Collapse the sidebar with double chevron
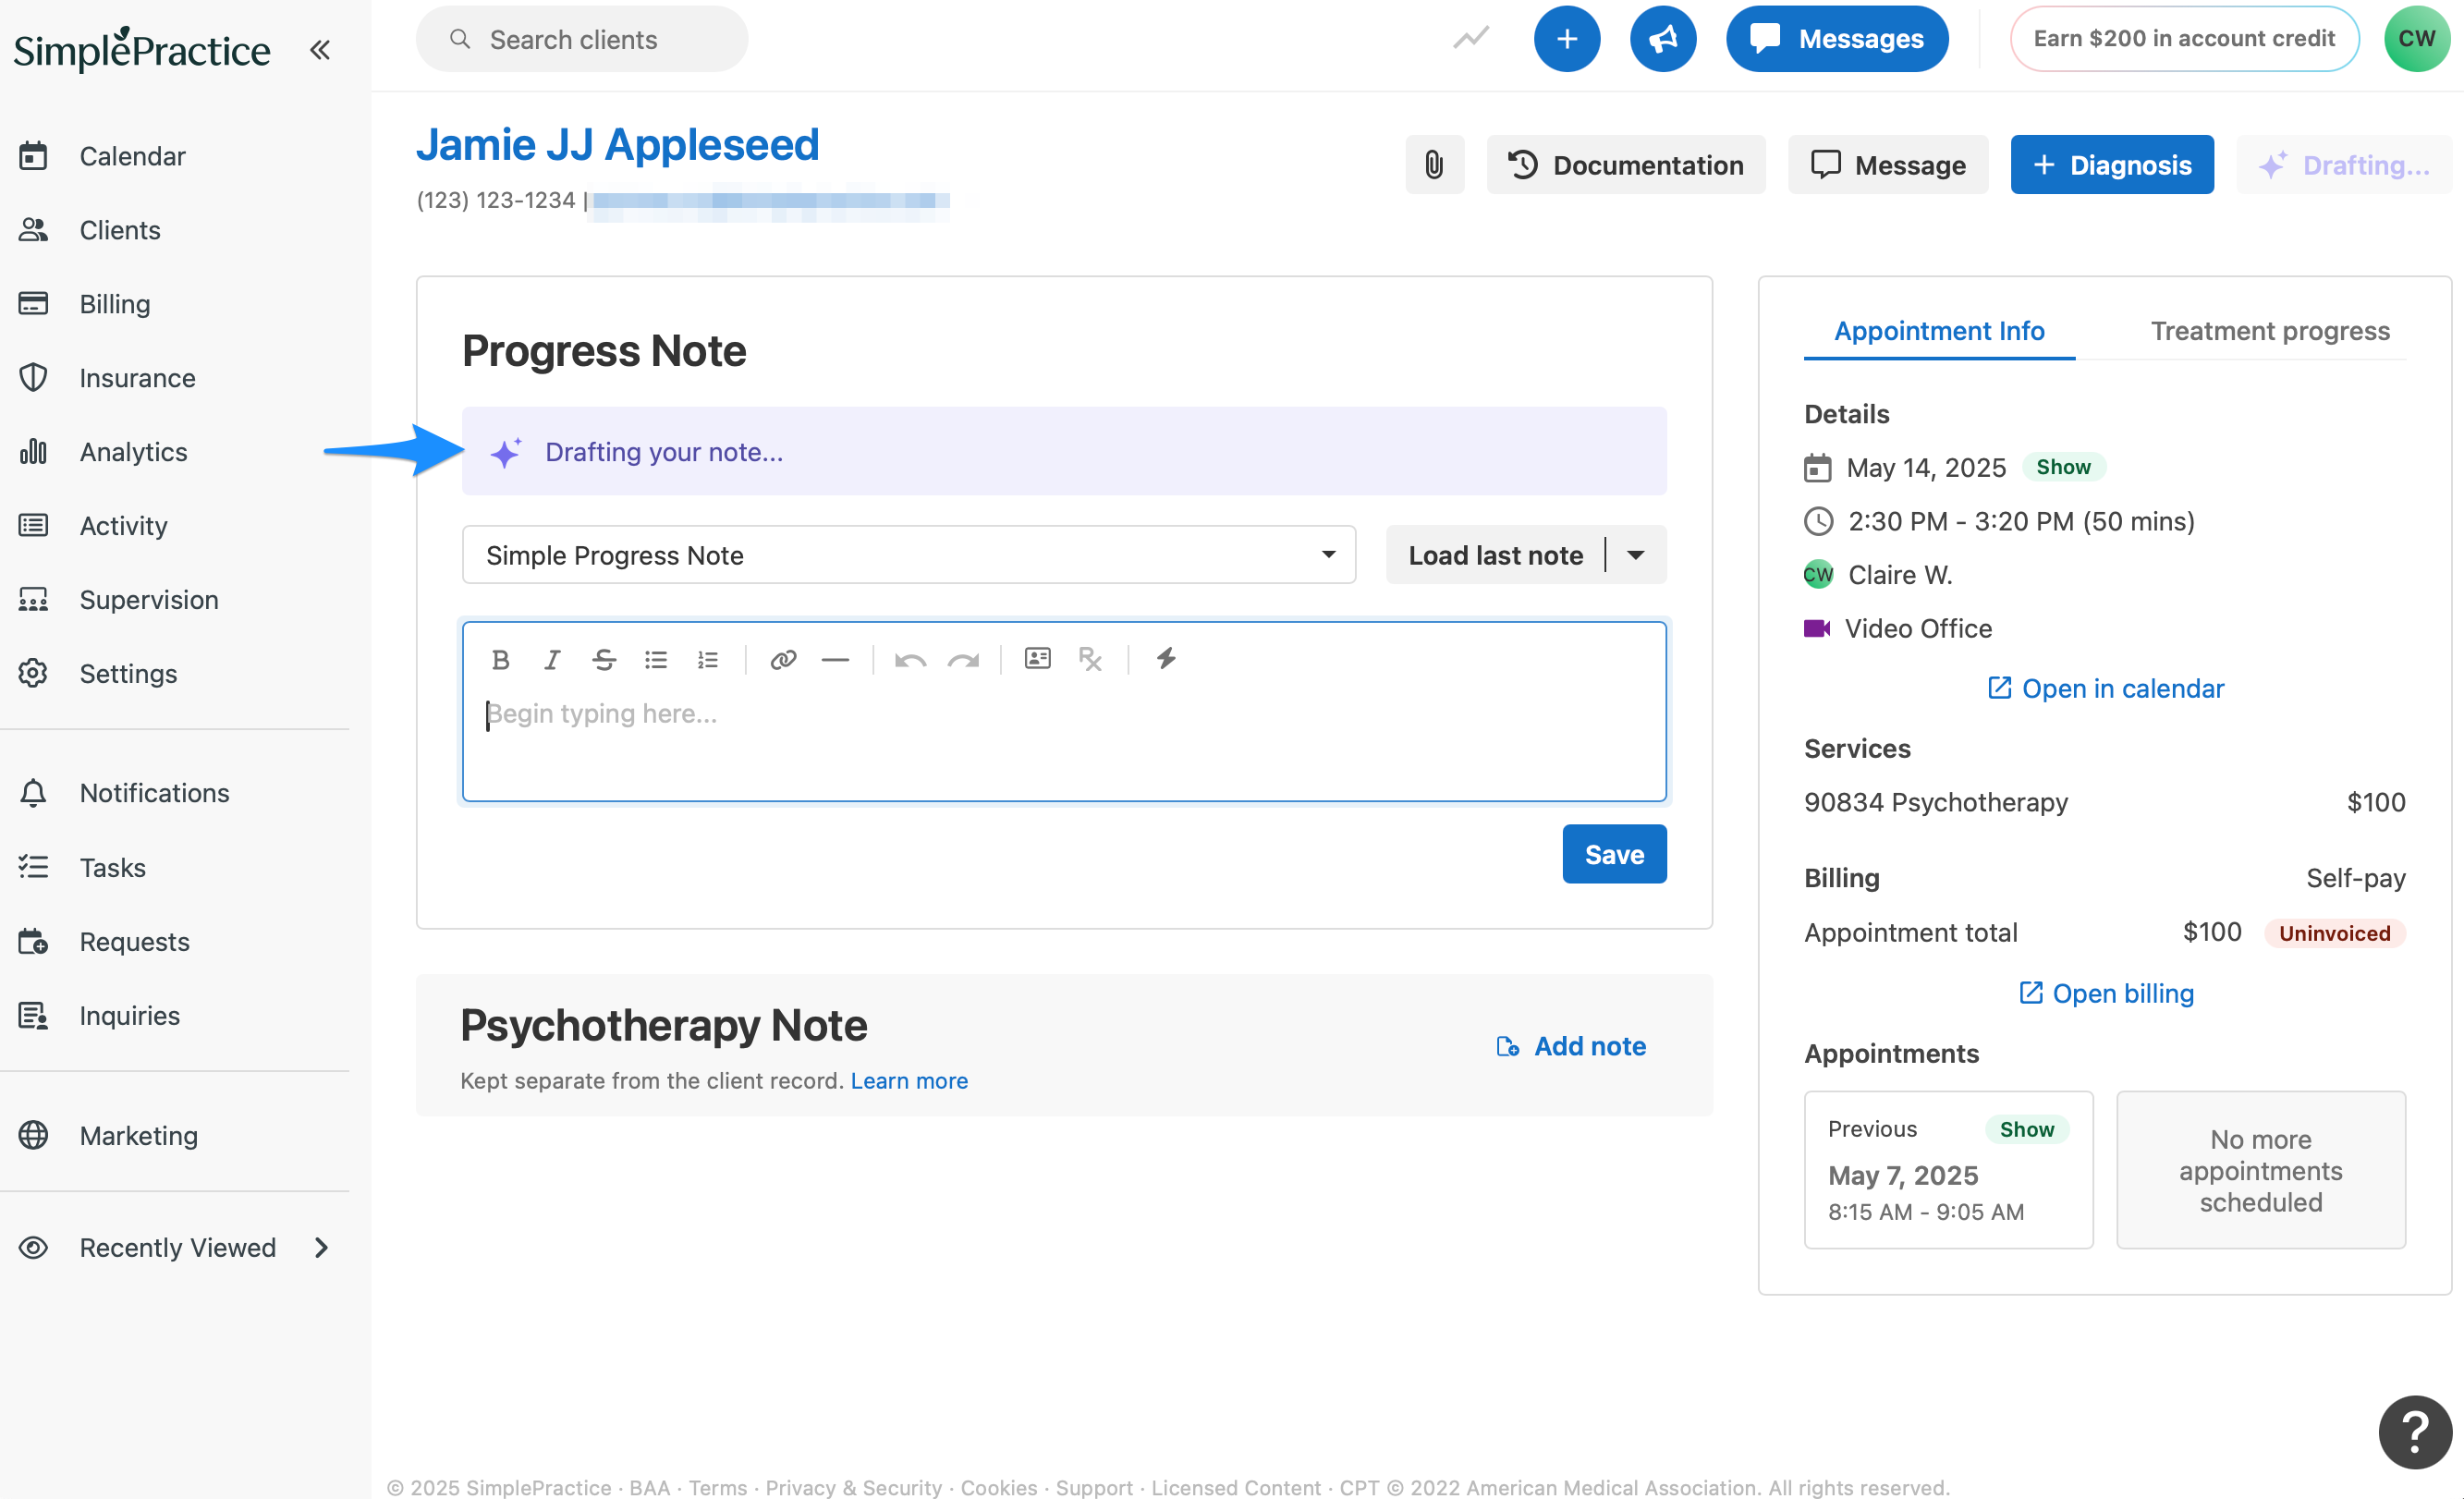The height and width of the screenshot is (1499, 2464). click(320, 49)
